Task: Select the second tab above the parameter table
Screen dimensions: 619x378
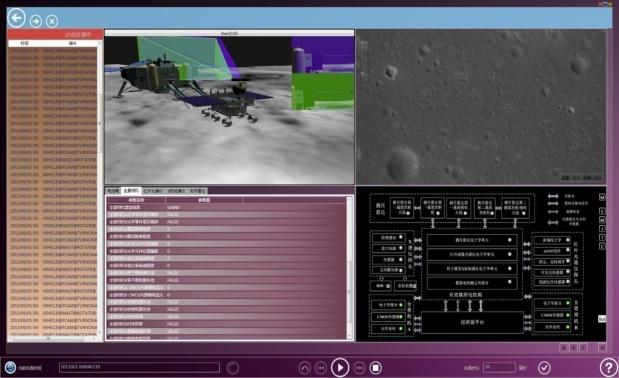Action: click(131, 191)
